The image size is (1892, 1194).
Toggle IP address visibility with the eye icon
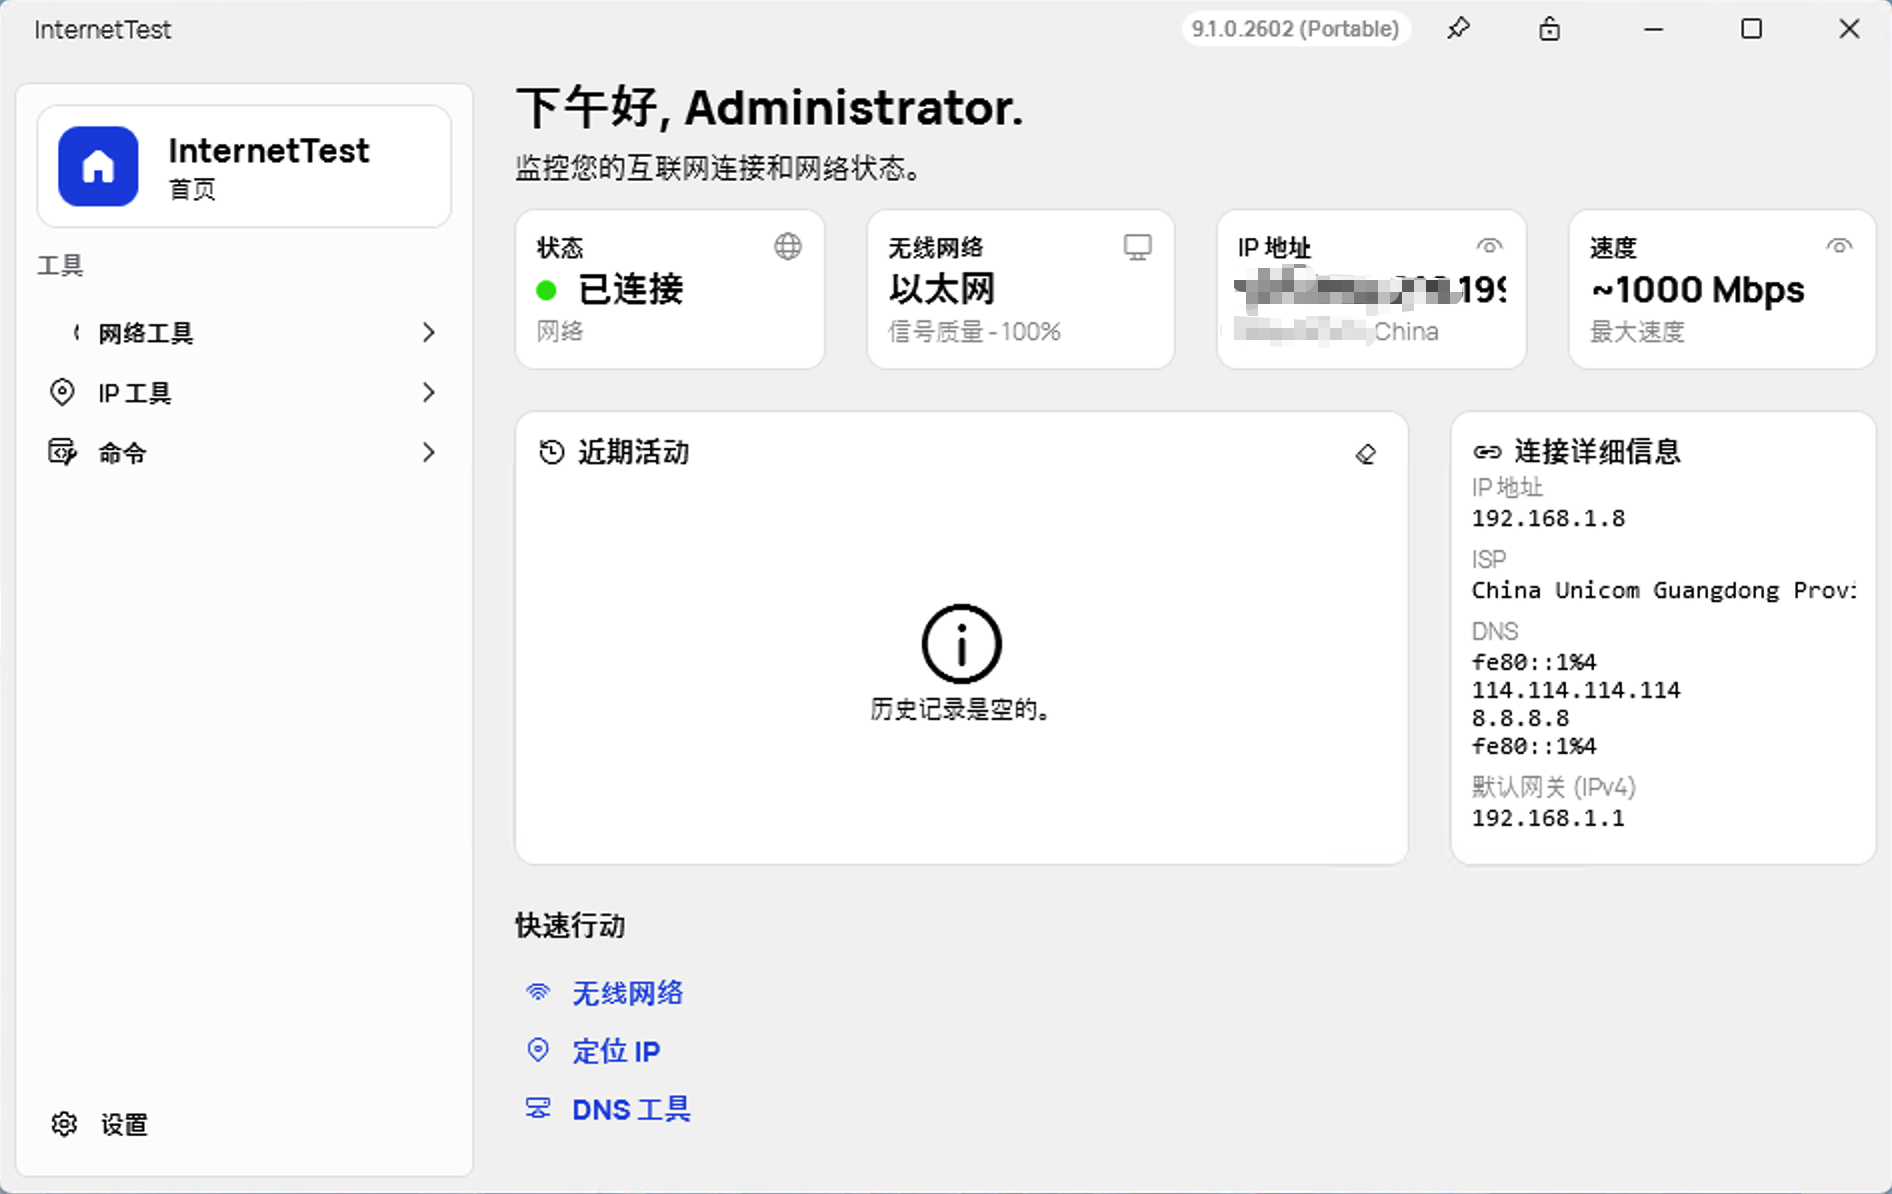click(1490, 244)
